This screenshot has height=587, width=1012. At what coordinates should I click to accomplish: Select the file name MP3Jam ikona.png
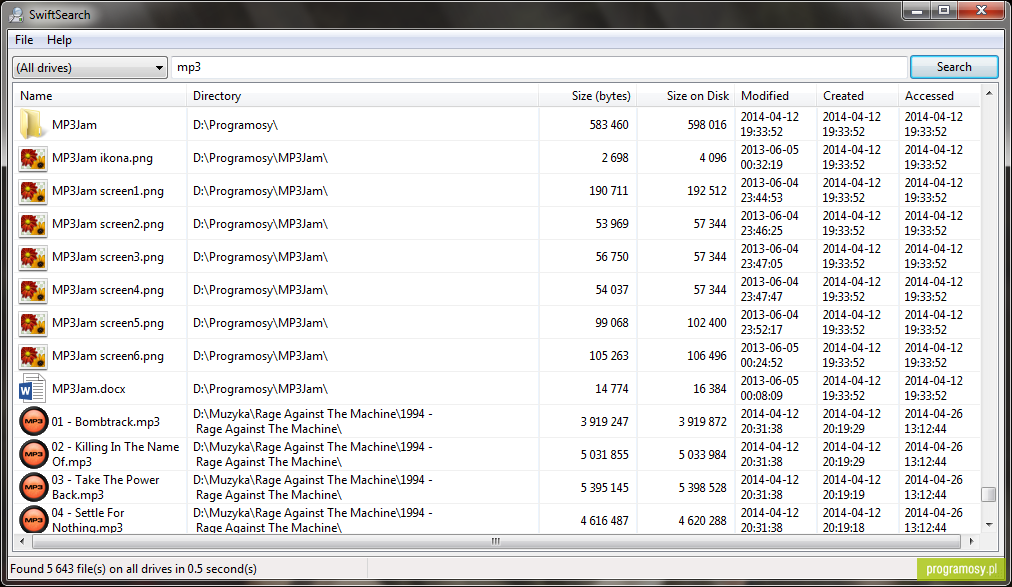click(x=102, y=158)
